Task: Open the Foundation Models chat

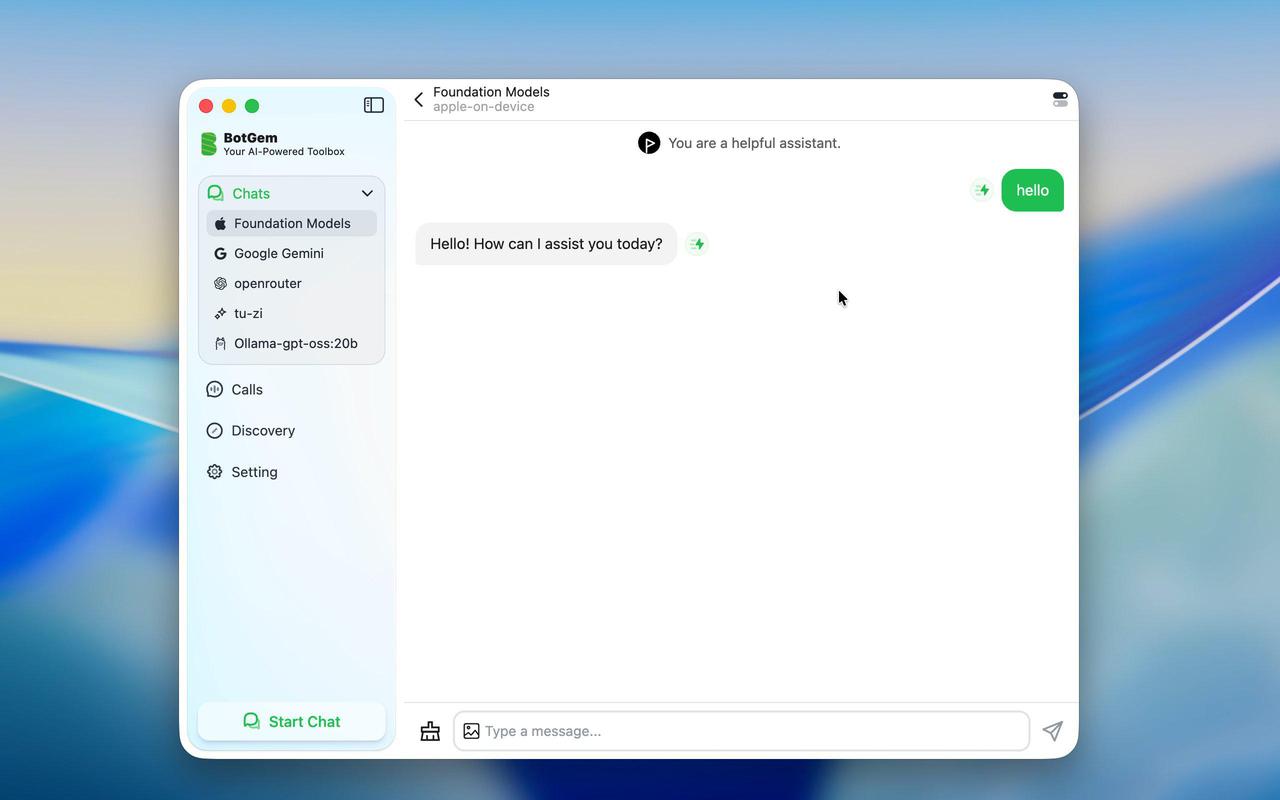Action: coord(292,223)
